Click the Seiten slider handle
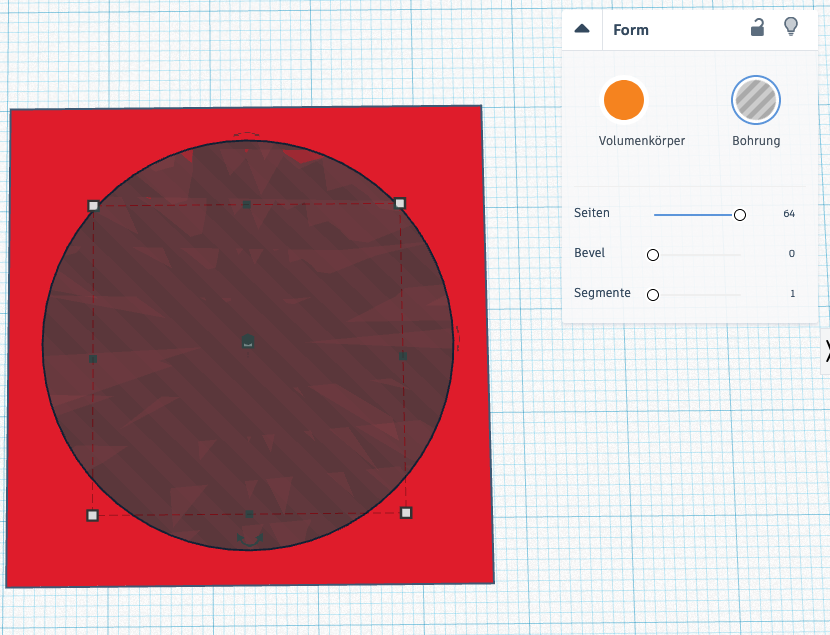830x635 pixels. click(739, 214)
